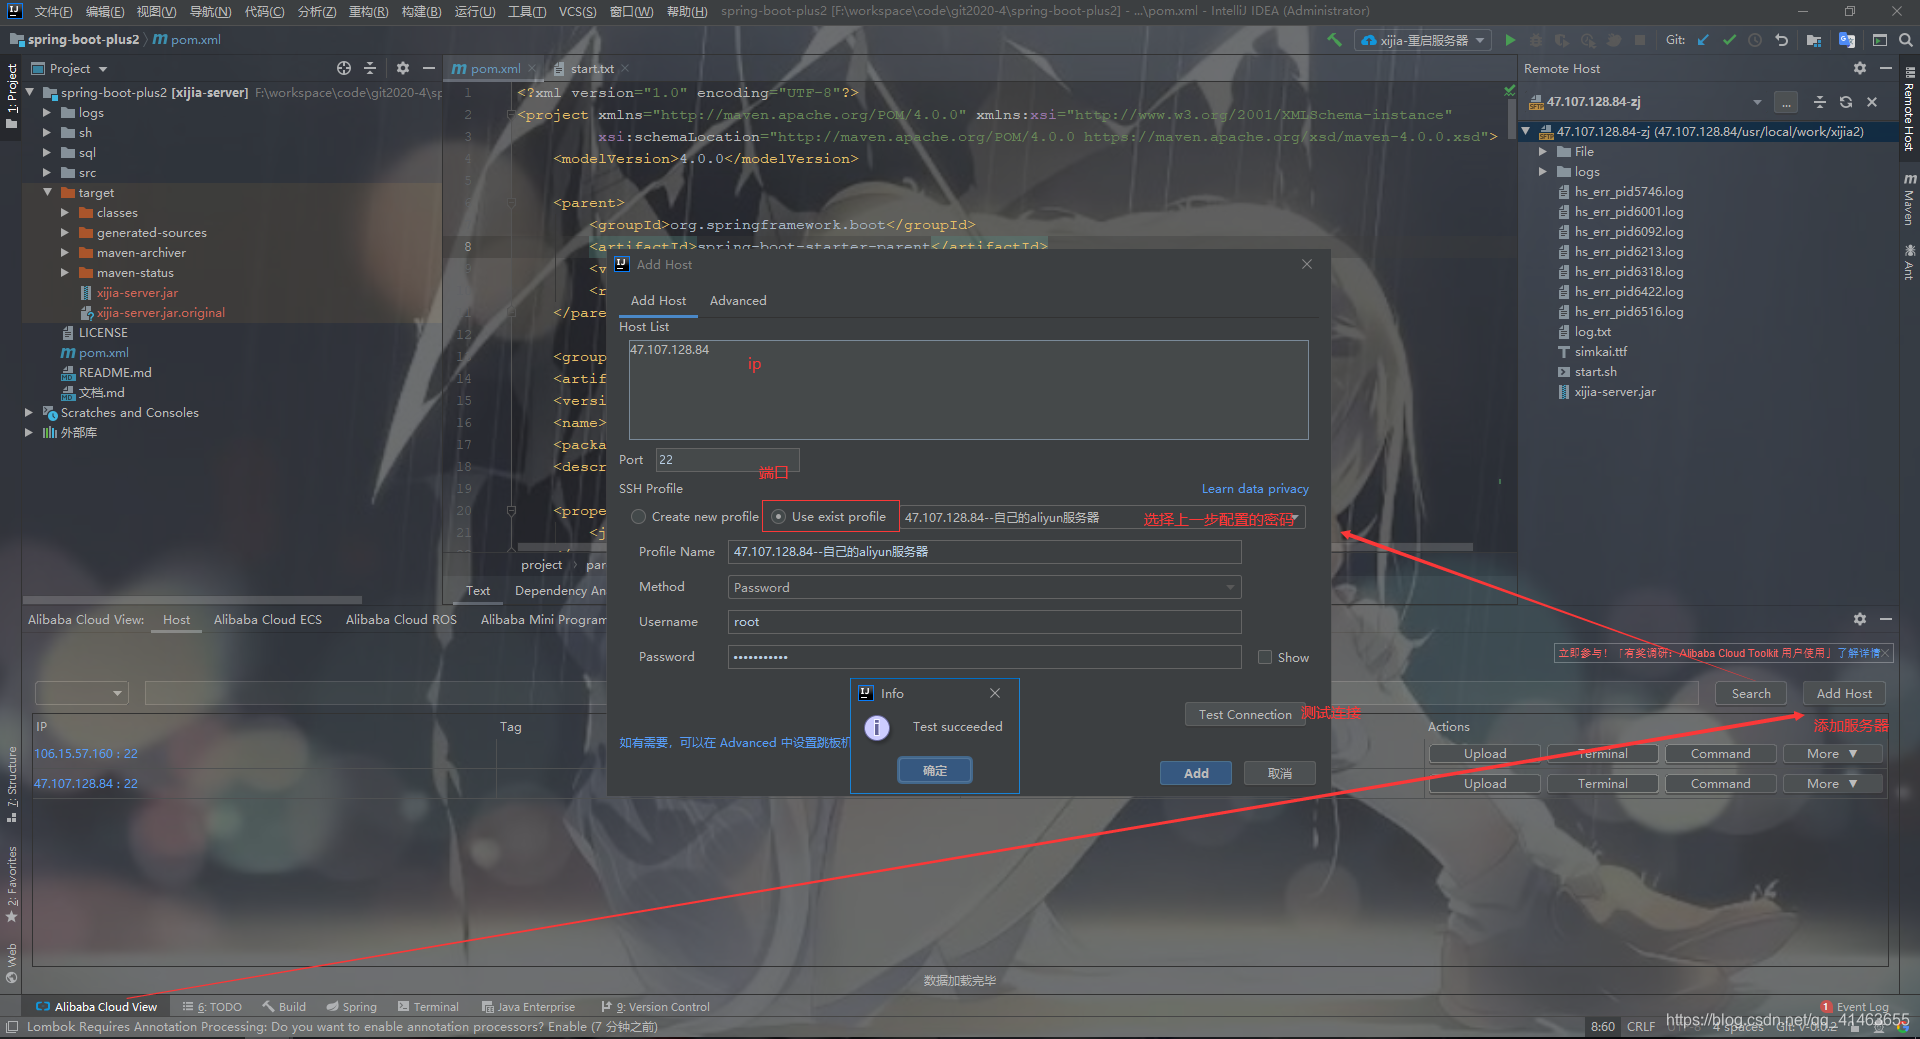1920x1039 pixels.
Task: Click the Learn data privacy link
Action: (x=1255, y=489)
